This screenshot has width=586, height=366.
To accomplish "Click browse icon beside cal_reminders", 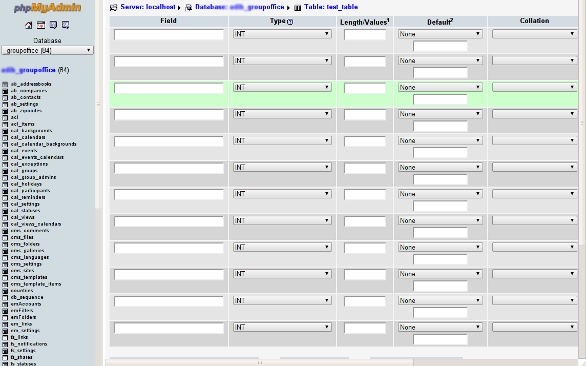I will pos(5,197).
